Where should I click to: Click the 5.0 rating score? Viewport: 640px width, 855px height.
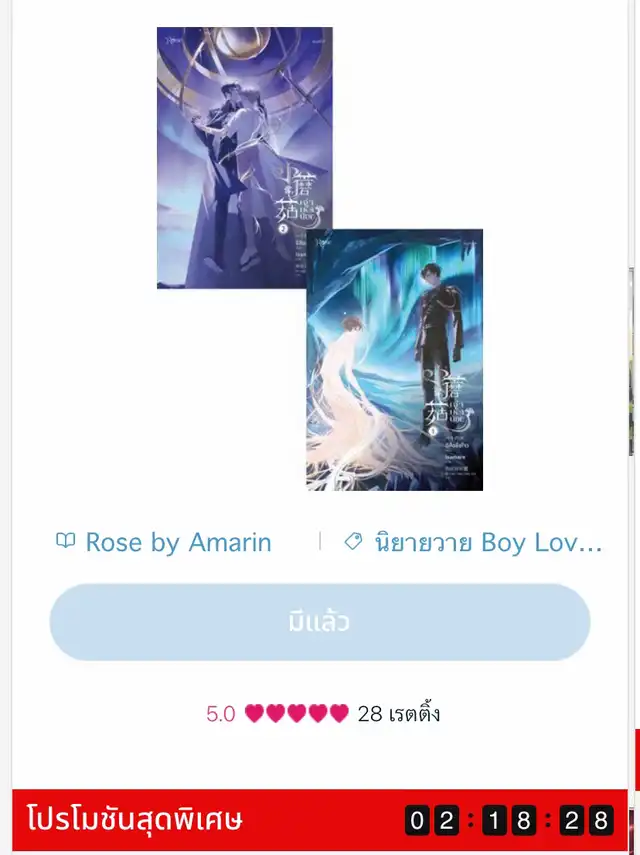(x=221, y=714)
